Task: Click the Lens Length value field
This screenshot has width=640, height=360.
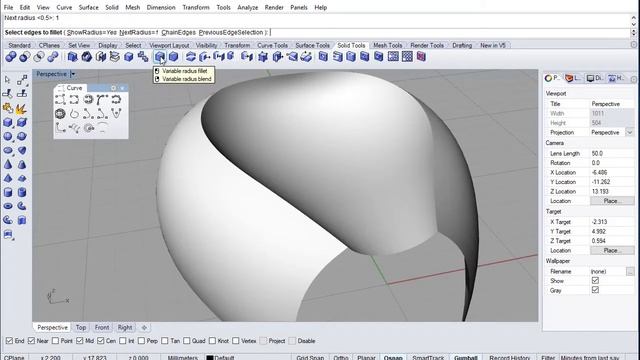Action: pos(612,153)
